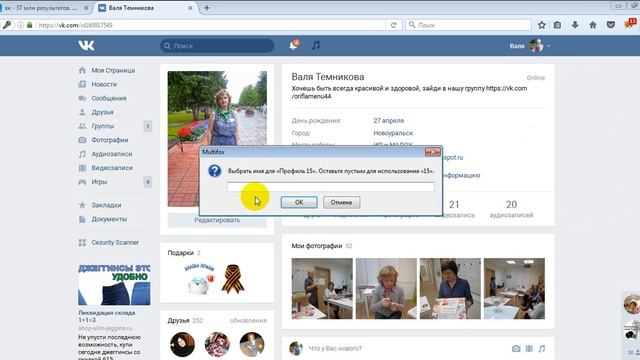
Task: Click the user avatar in the header
Action: [x=536, y=46]
